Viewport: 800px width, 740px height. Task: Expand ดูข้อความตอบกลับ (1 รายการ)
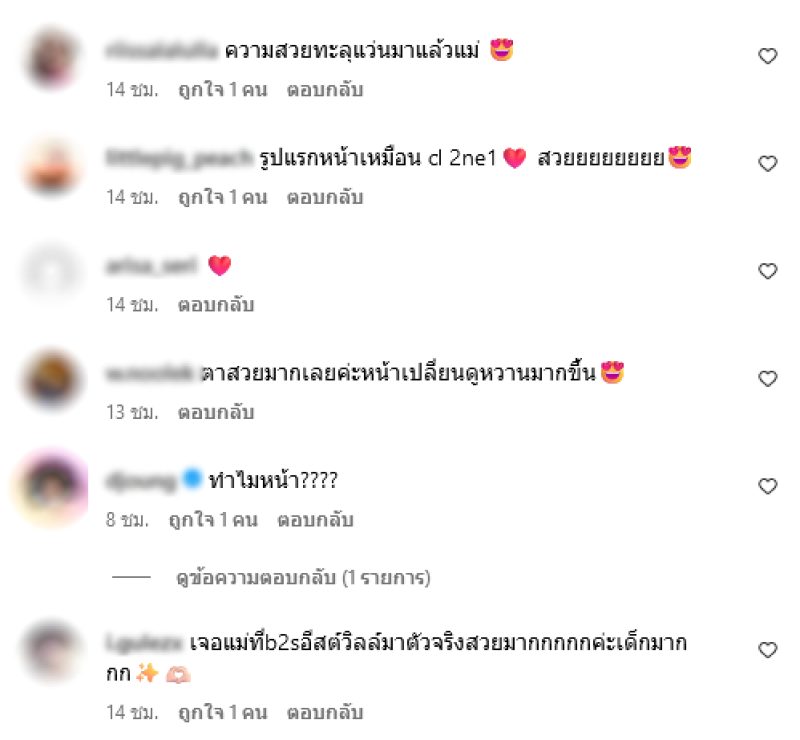(303, 578)
